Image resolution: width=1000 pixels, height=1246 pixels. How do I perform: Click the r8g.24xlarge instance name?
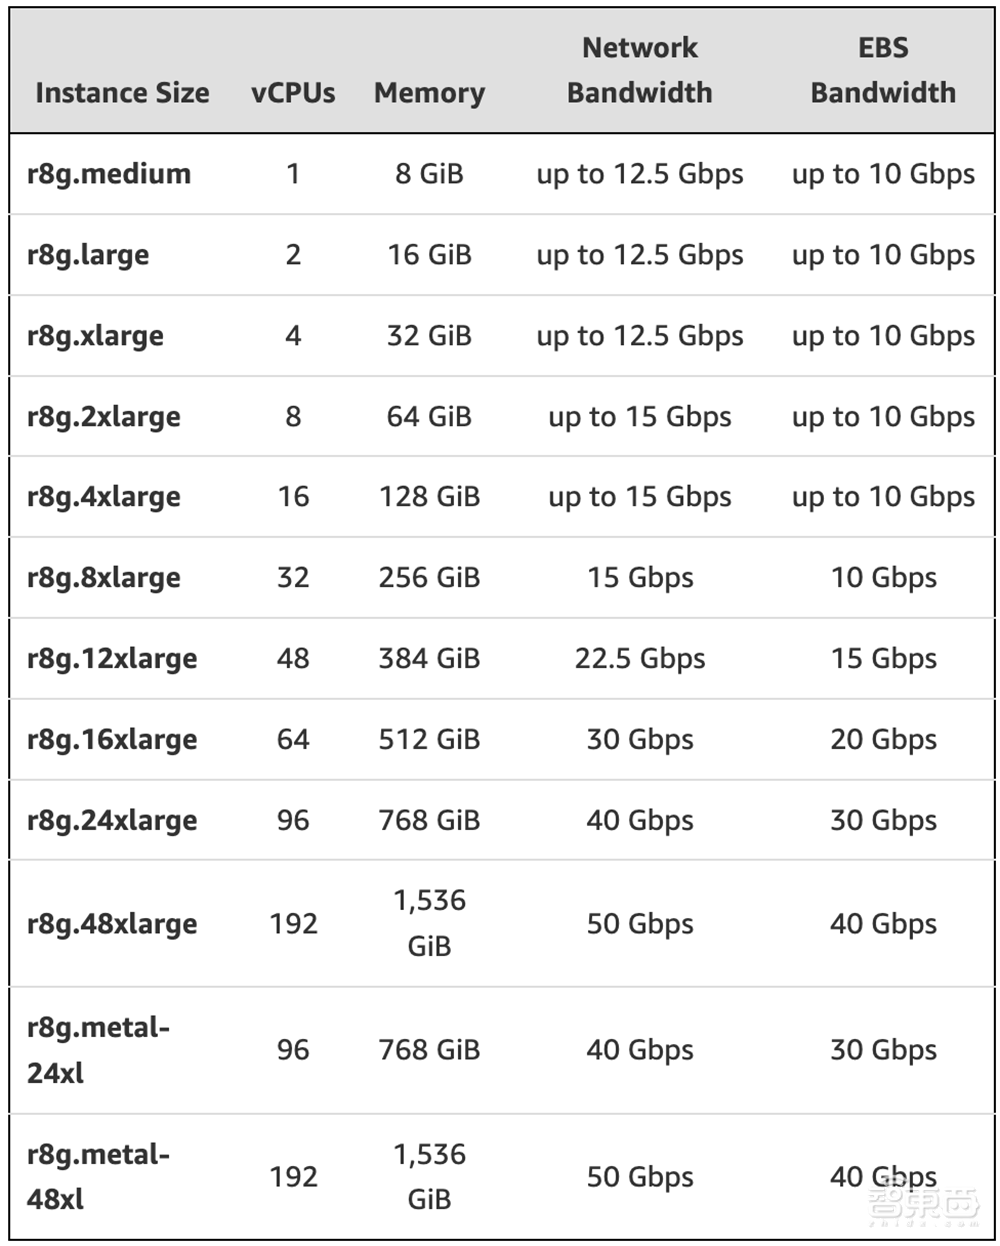point(112,821)
